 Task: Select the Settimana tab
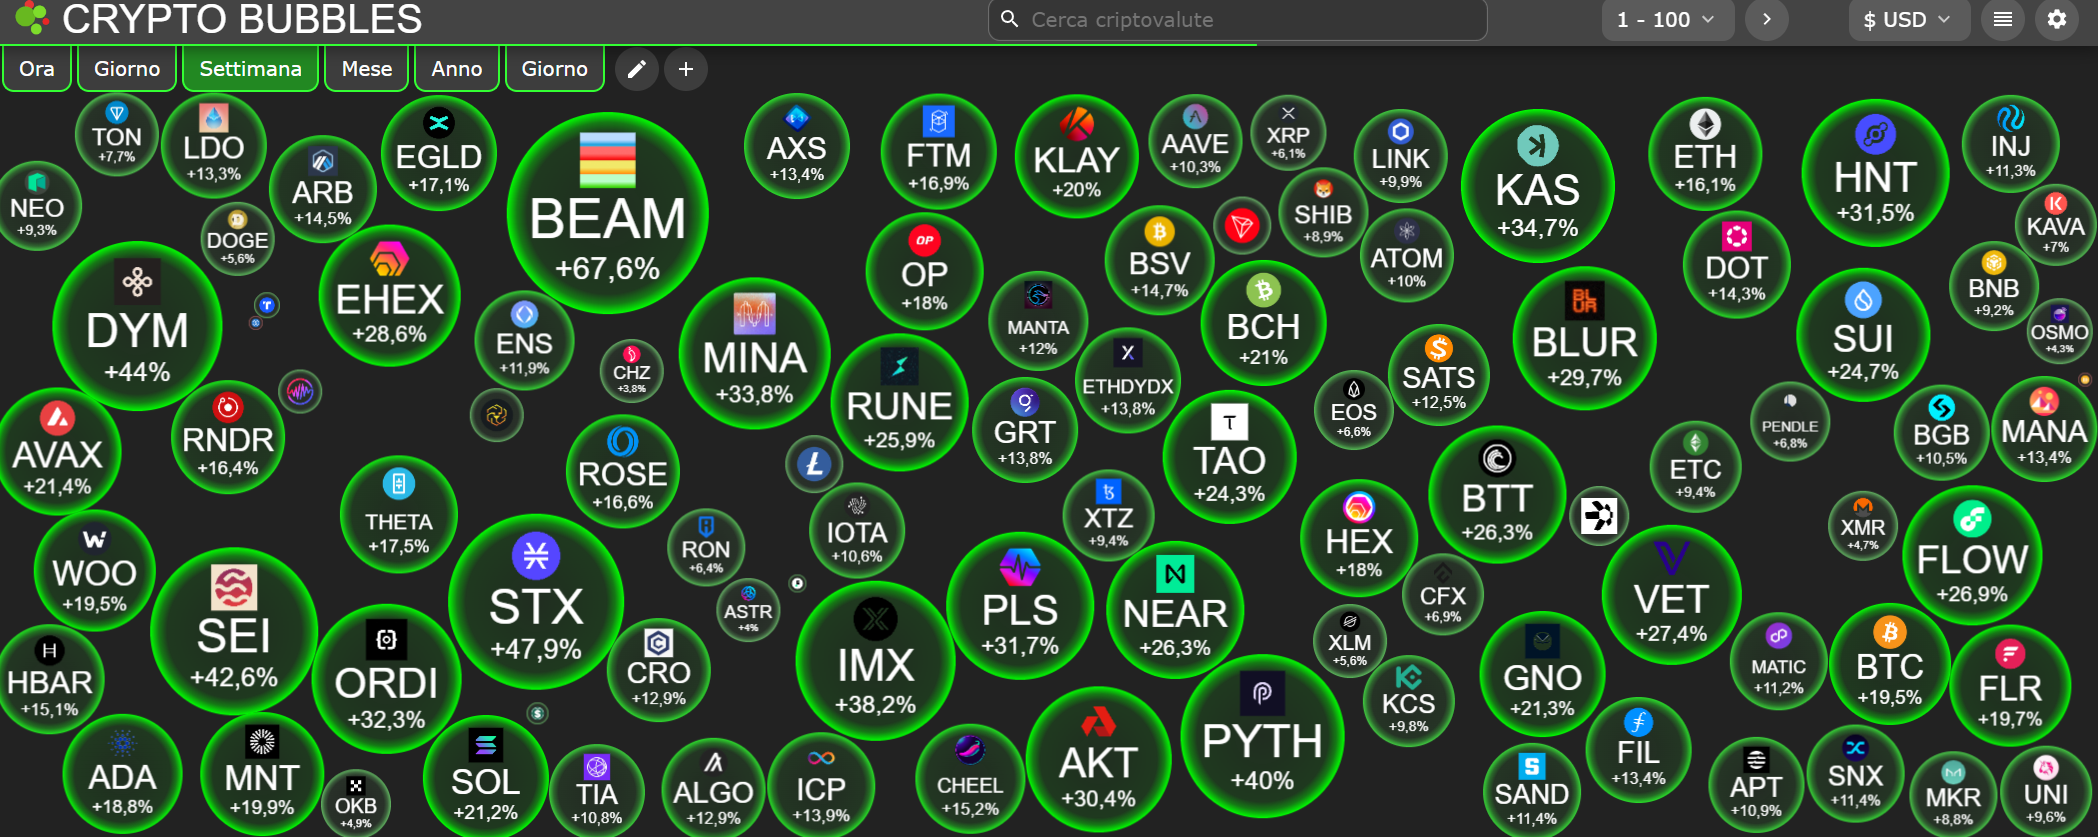pyautogui.click(x=250, y=69)
